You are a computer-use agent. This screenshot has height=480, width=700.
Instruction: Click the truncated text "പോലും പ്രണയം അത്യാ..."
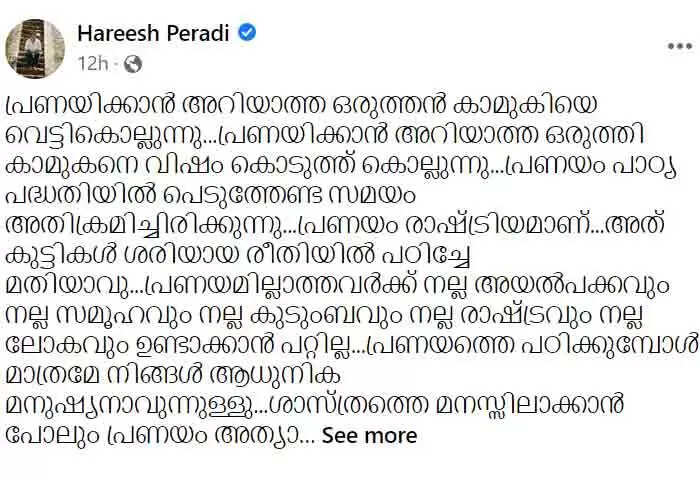click(160, 436)
